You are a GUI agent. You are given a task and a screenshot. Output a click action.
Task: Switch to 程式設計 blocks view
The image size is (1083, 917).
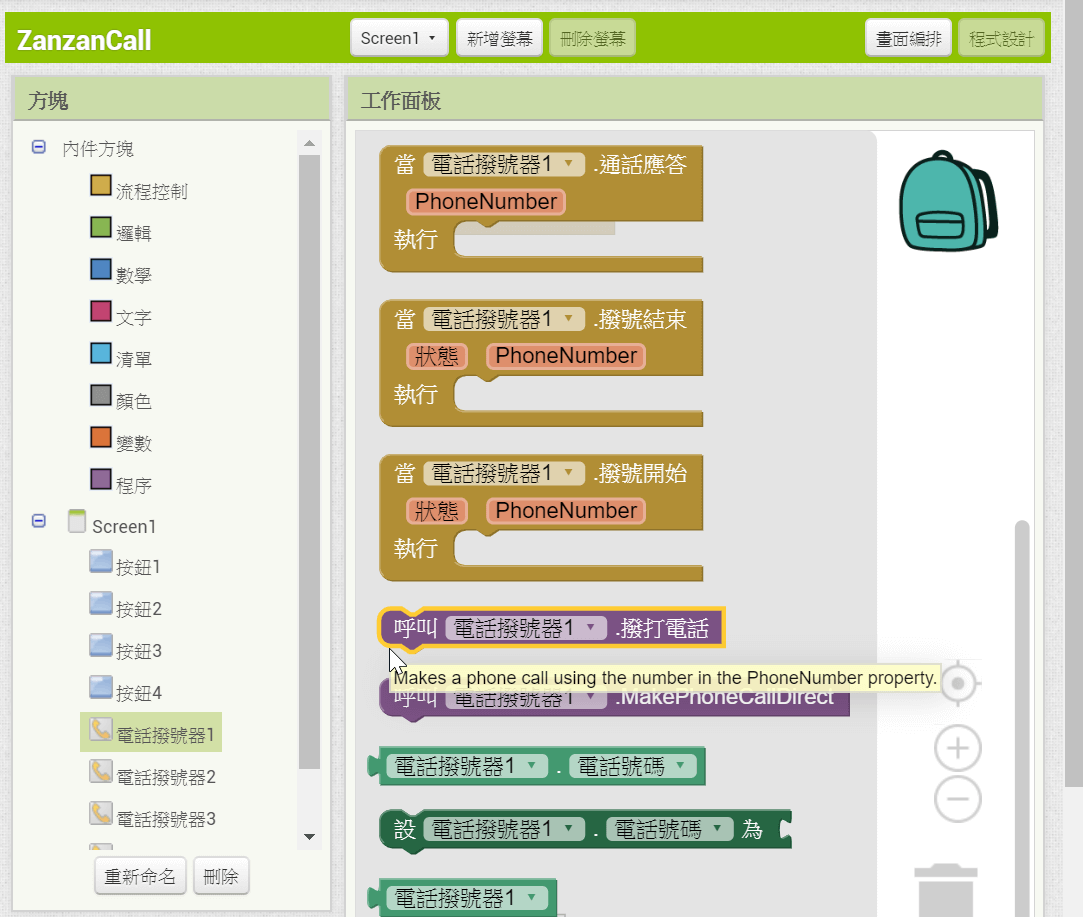[x=1001, y=38]
